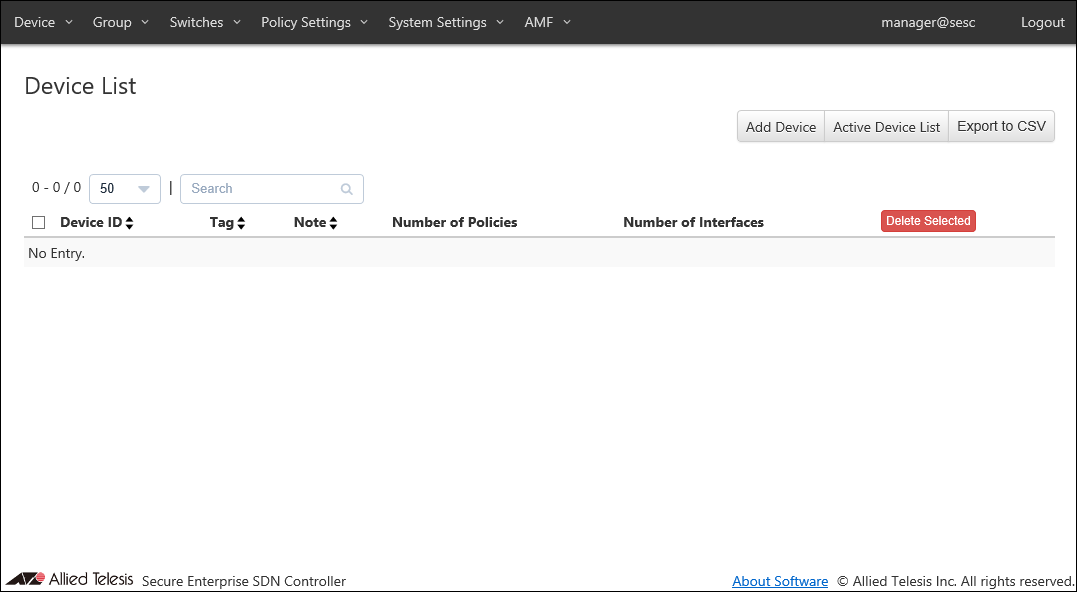Open the Policy Settings menu
The width and height of the screenshot is (1077, 592).
[314, 22]
